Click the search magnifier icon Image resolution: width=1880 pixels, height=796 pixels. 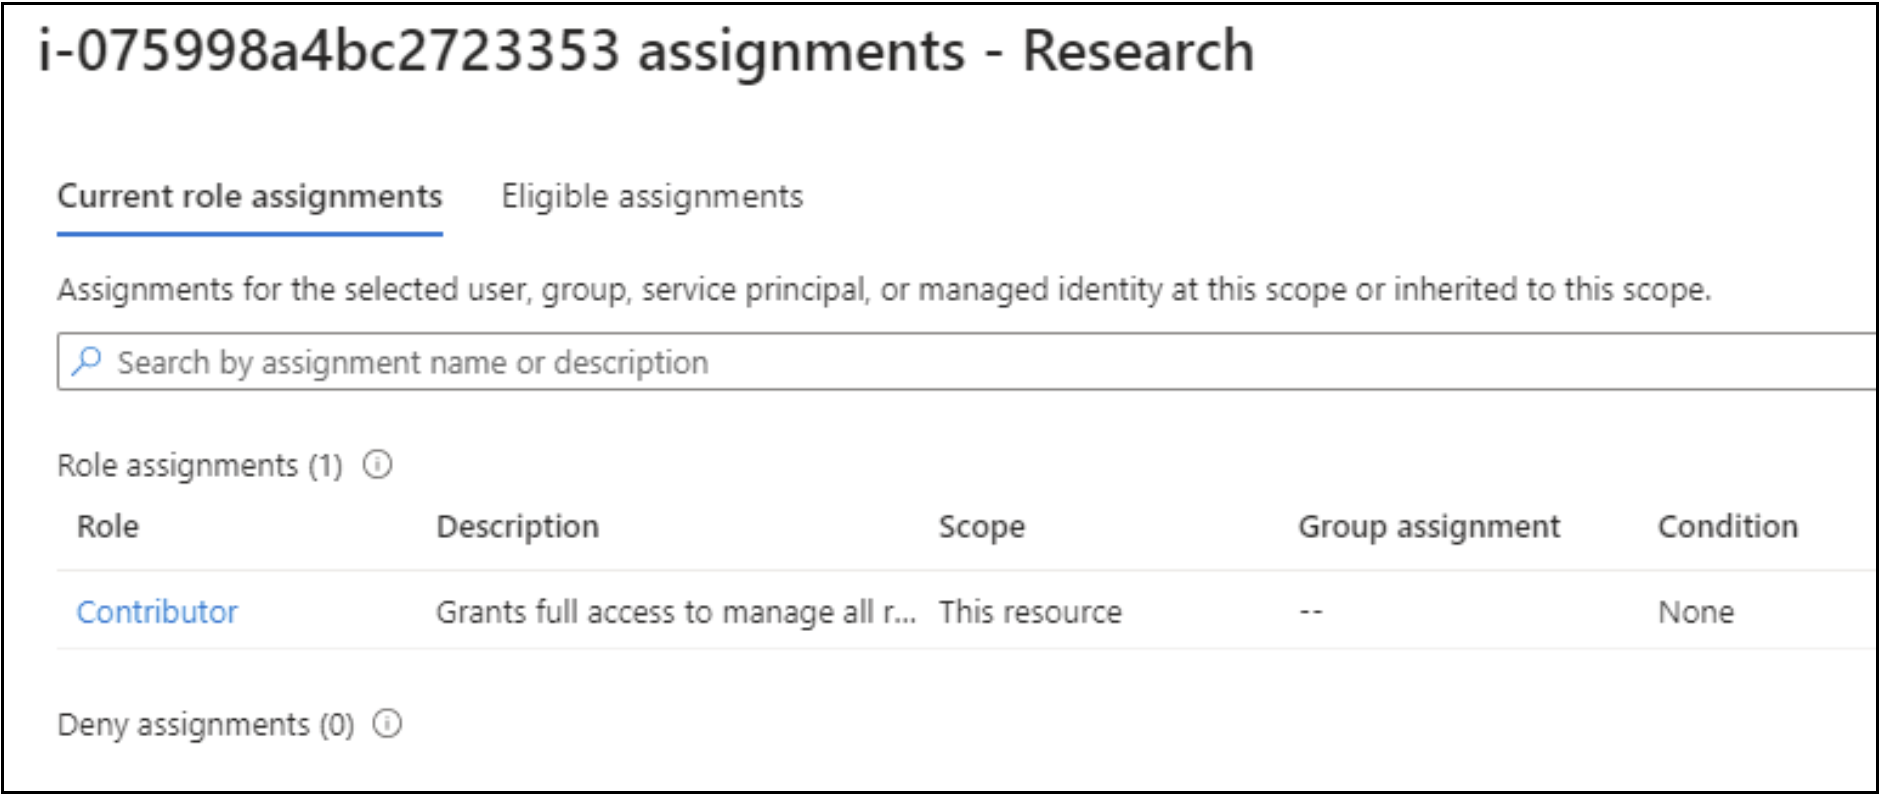[x=87, y=361]
